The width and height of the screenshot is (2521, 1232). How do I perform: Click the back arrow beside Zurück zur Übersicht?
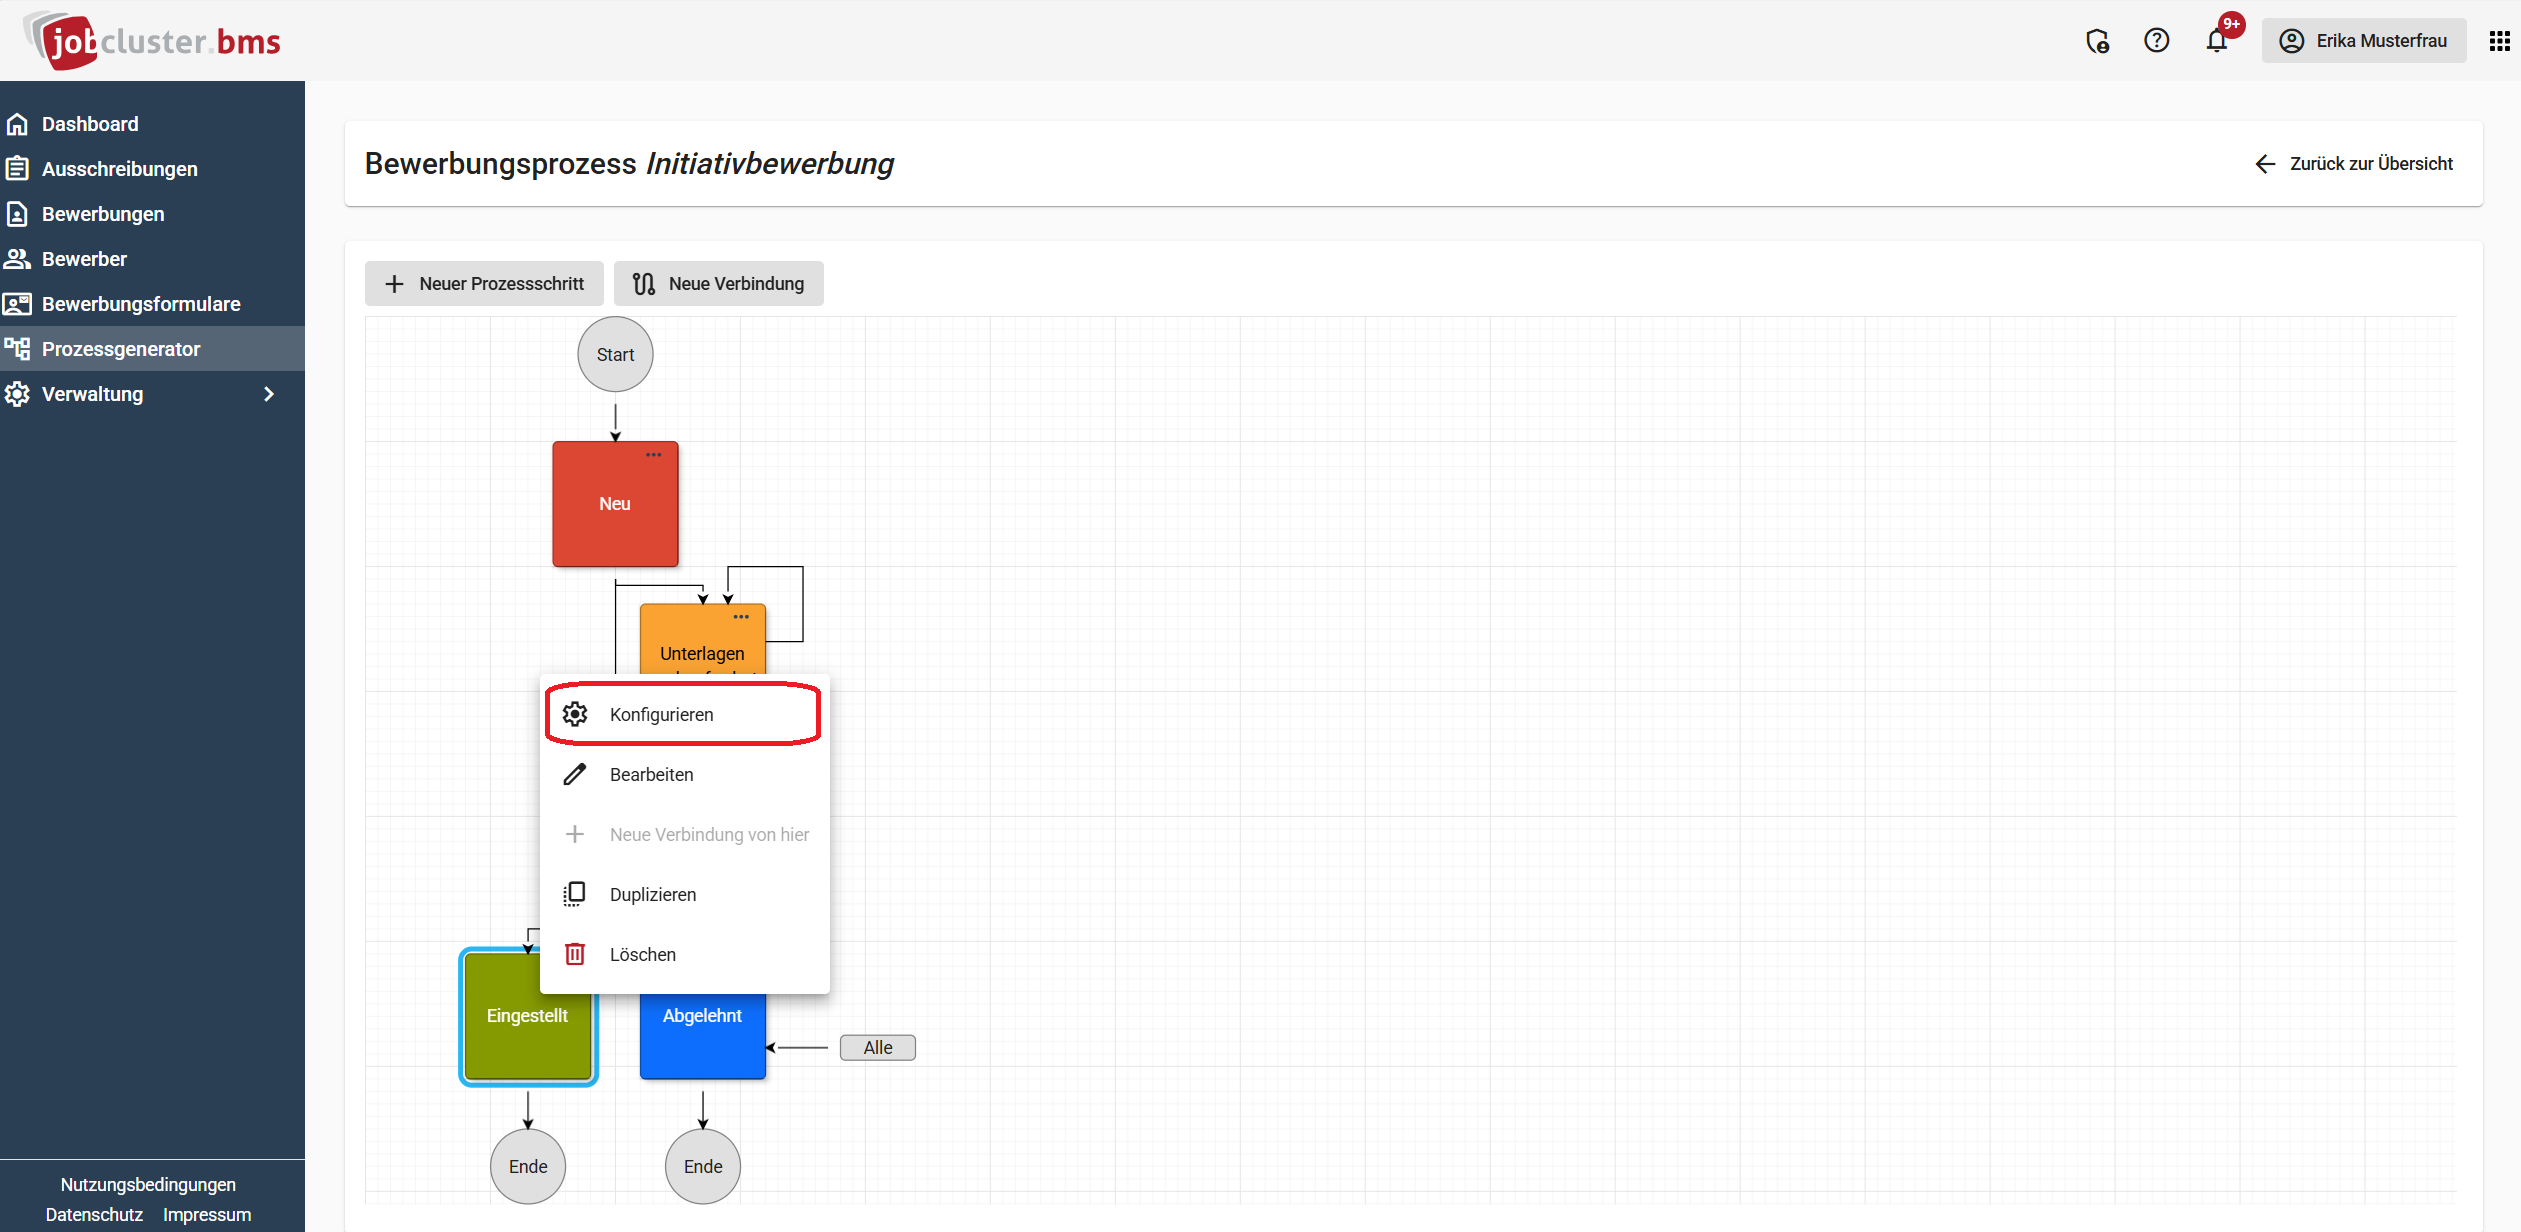pyautogui.click(x=2265, y=164)
